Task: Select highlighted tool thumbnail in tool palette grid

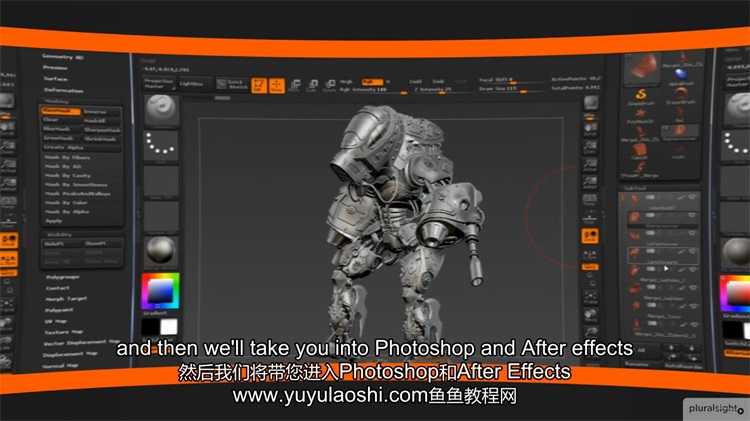Action: click(679, 132)
